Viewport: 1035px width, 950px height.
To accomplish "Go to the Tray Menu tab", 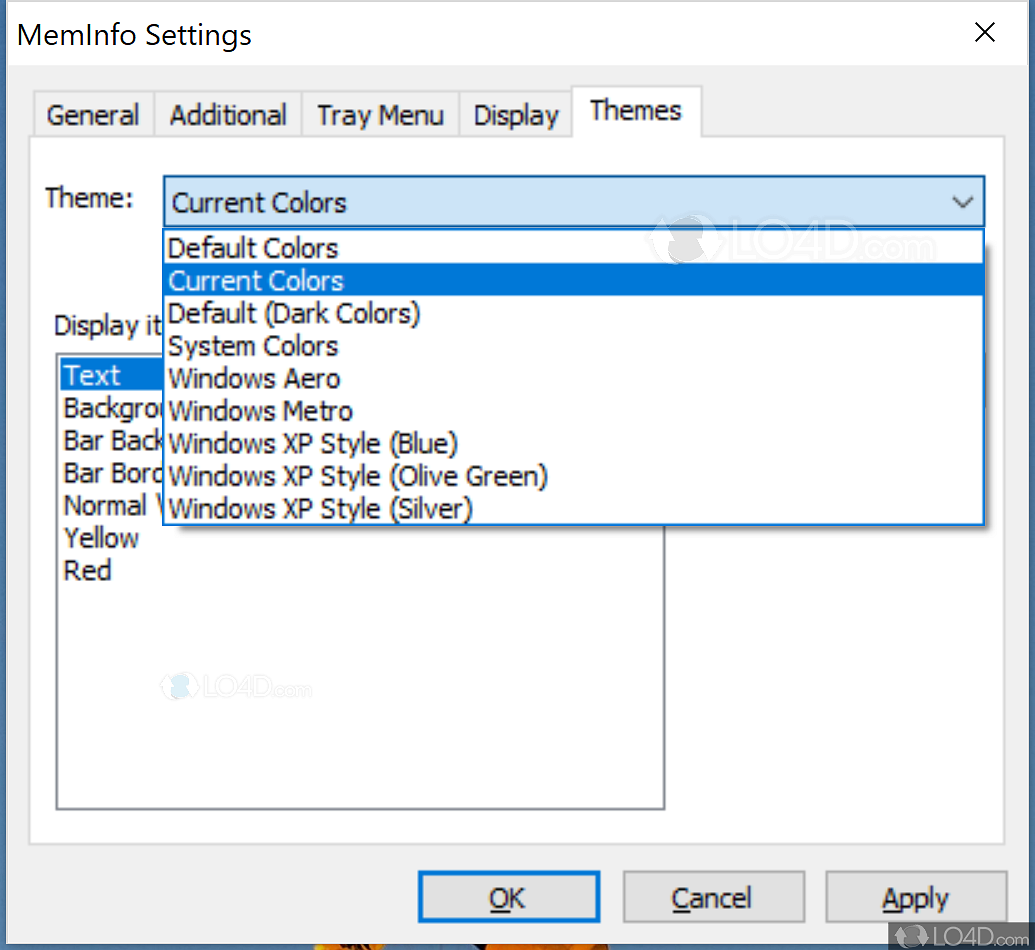I will pos(380,115).
